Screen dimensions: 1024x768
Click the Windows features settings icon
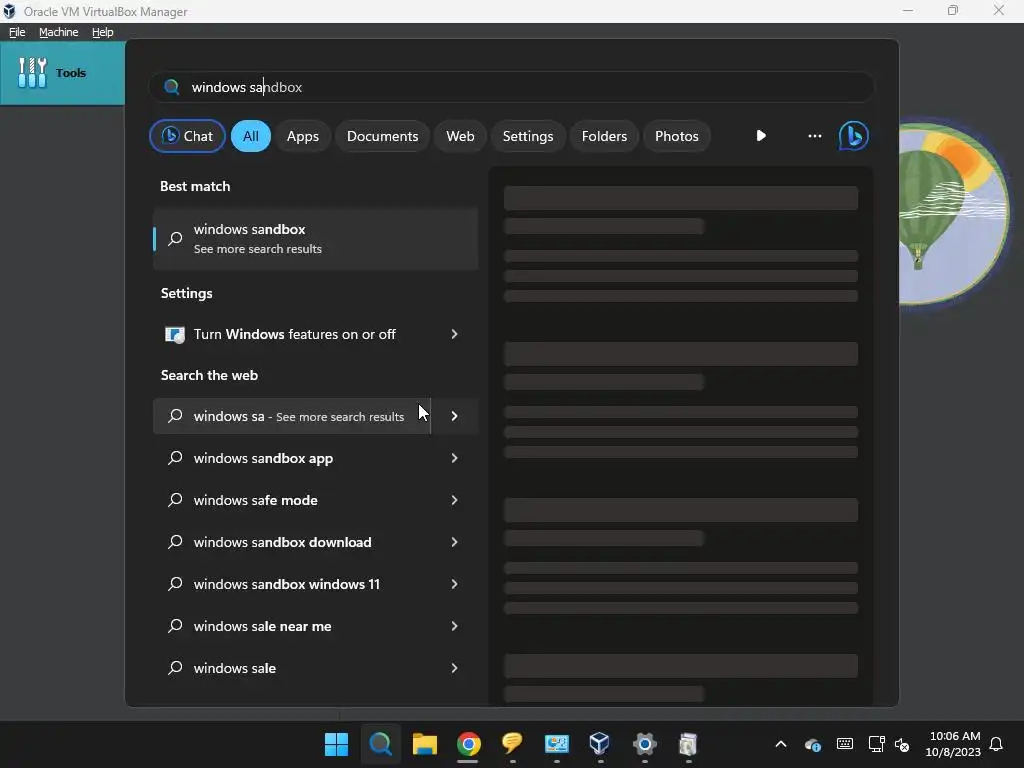point(174,334)
